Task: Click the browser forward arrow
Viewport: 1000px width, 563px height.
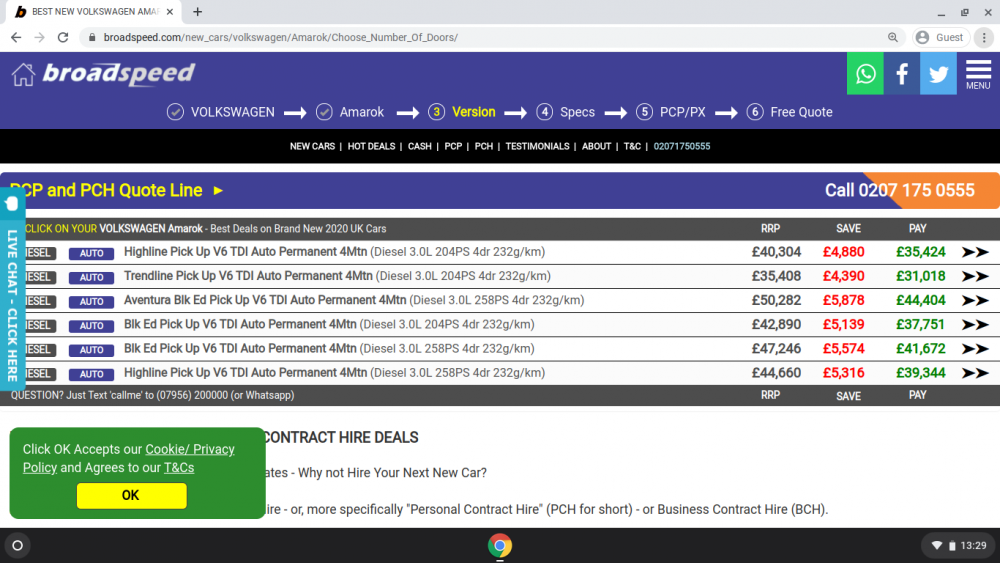Action: tap(40, 38)
